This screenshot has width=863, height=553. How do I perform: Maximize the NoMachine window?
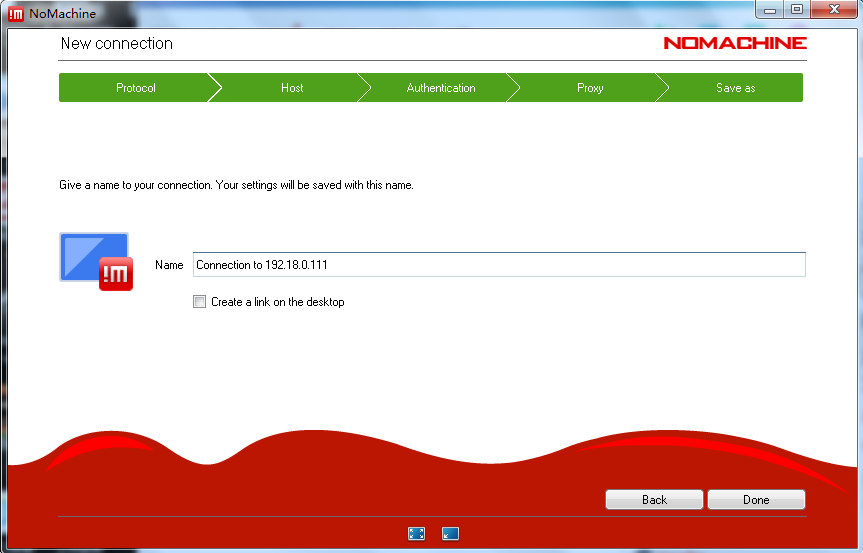click(x=797, y=9)
